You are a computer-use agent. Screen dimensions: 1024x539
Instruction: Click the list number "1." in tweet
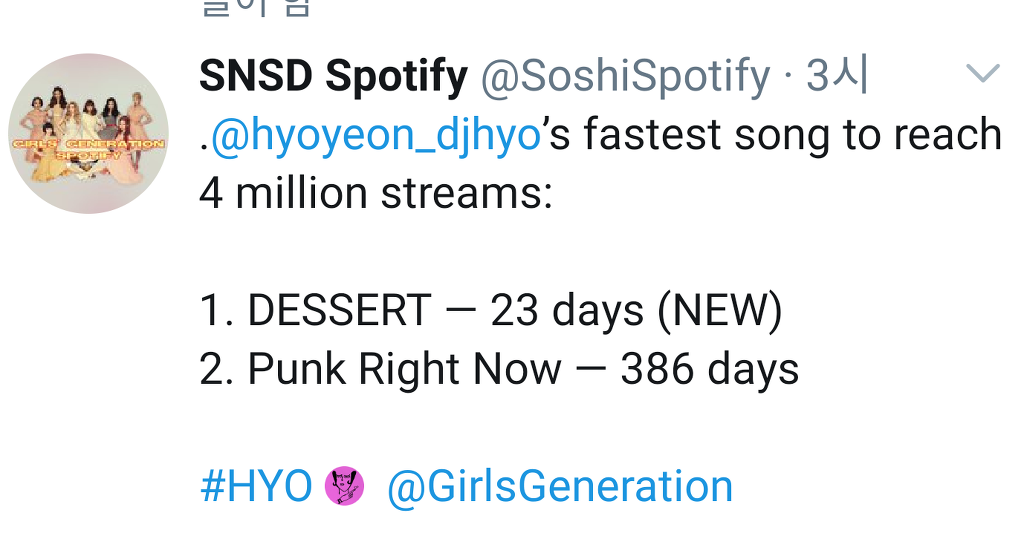[217, 311]
